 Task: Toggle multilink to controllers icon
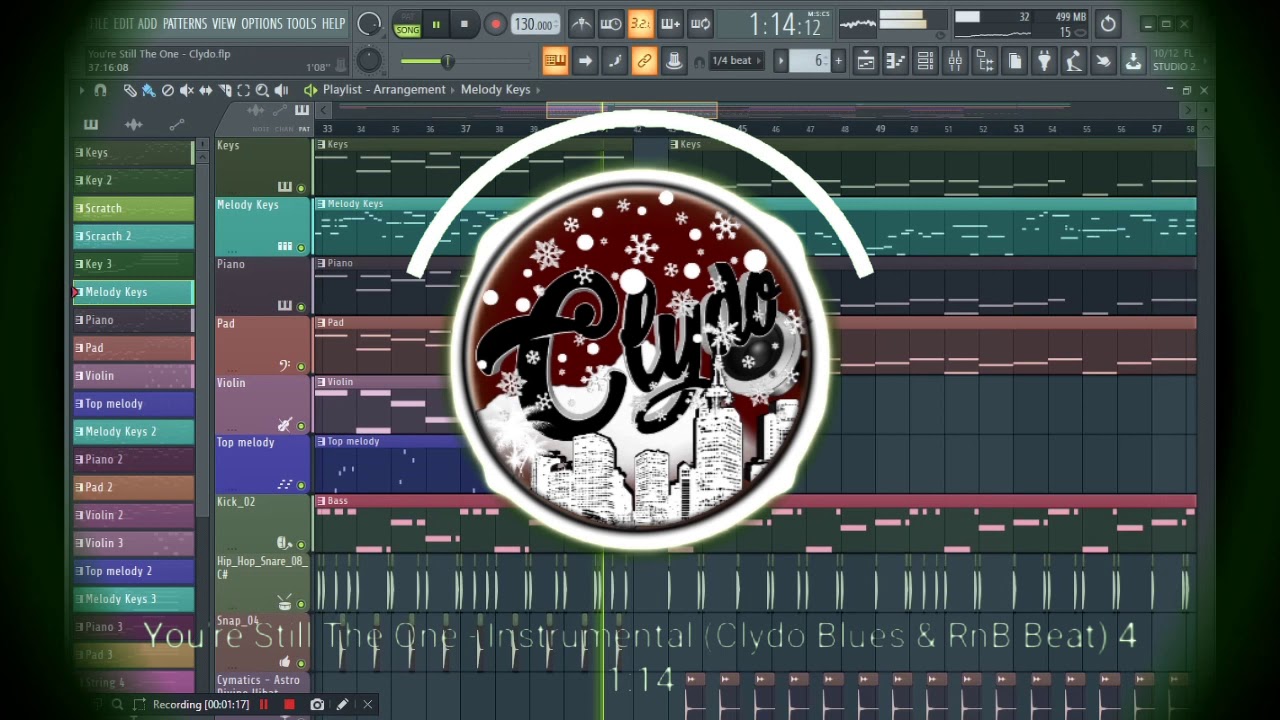pyautogui.click(x=675, y=61)
